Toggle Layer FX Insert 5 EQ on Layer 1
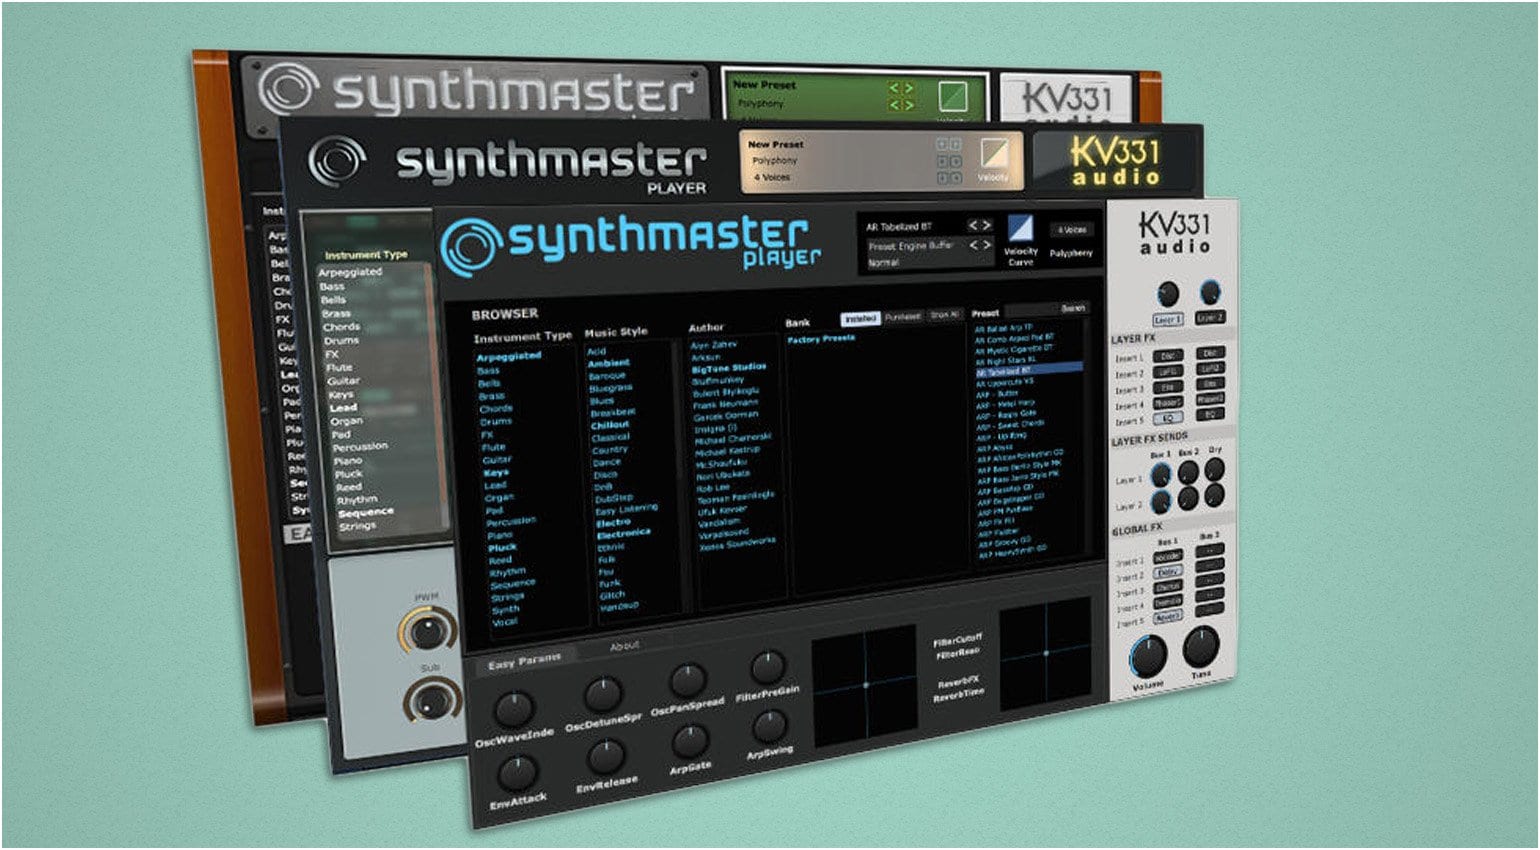This screenshot has width=1540, height=850. pos(1167,418)
